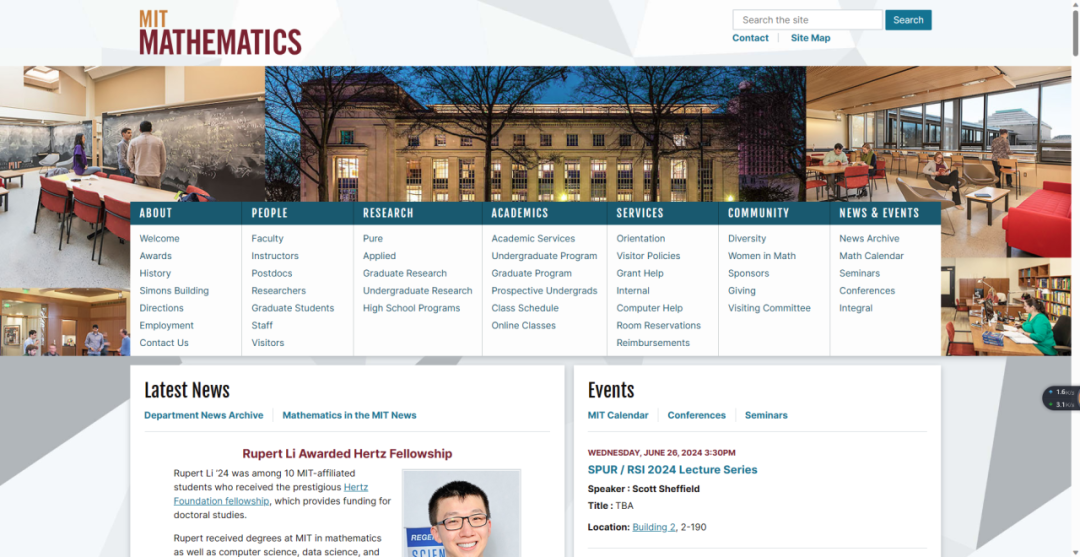
Task: Open the NEWS & EVENTS menu heading
Action: click(879, 213)
